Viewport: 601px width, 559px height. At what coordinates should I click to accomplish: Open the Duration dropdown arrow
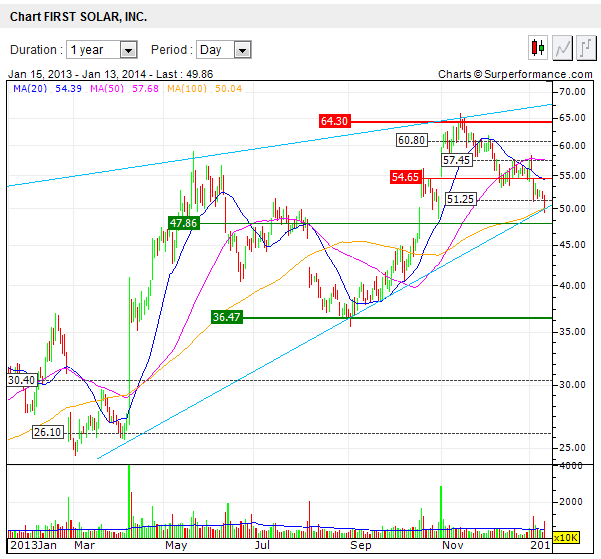(x=128, y=50)
